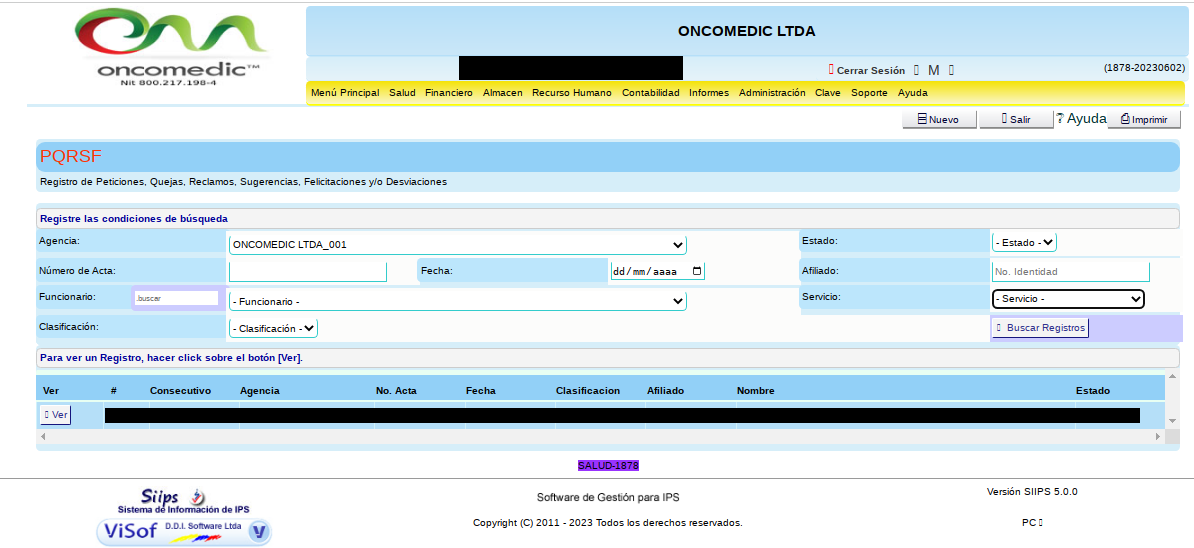Click the Buscar Registros button
The width and height of the screenshot is (1194, 548).
point(1039,328)
